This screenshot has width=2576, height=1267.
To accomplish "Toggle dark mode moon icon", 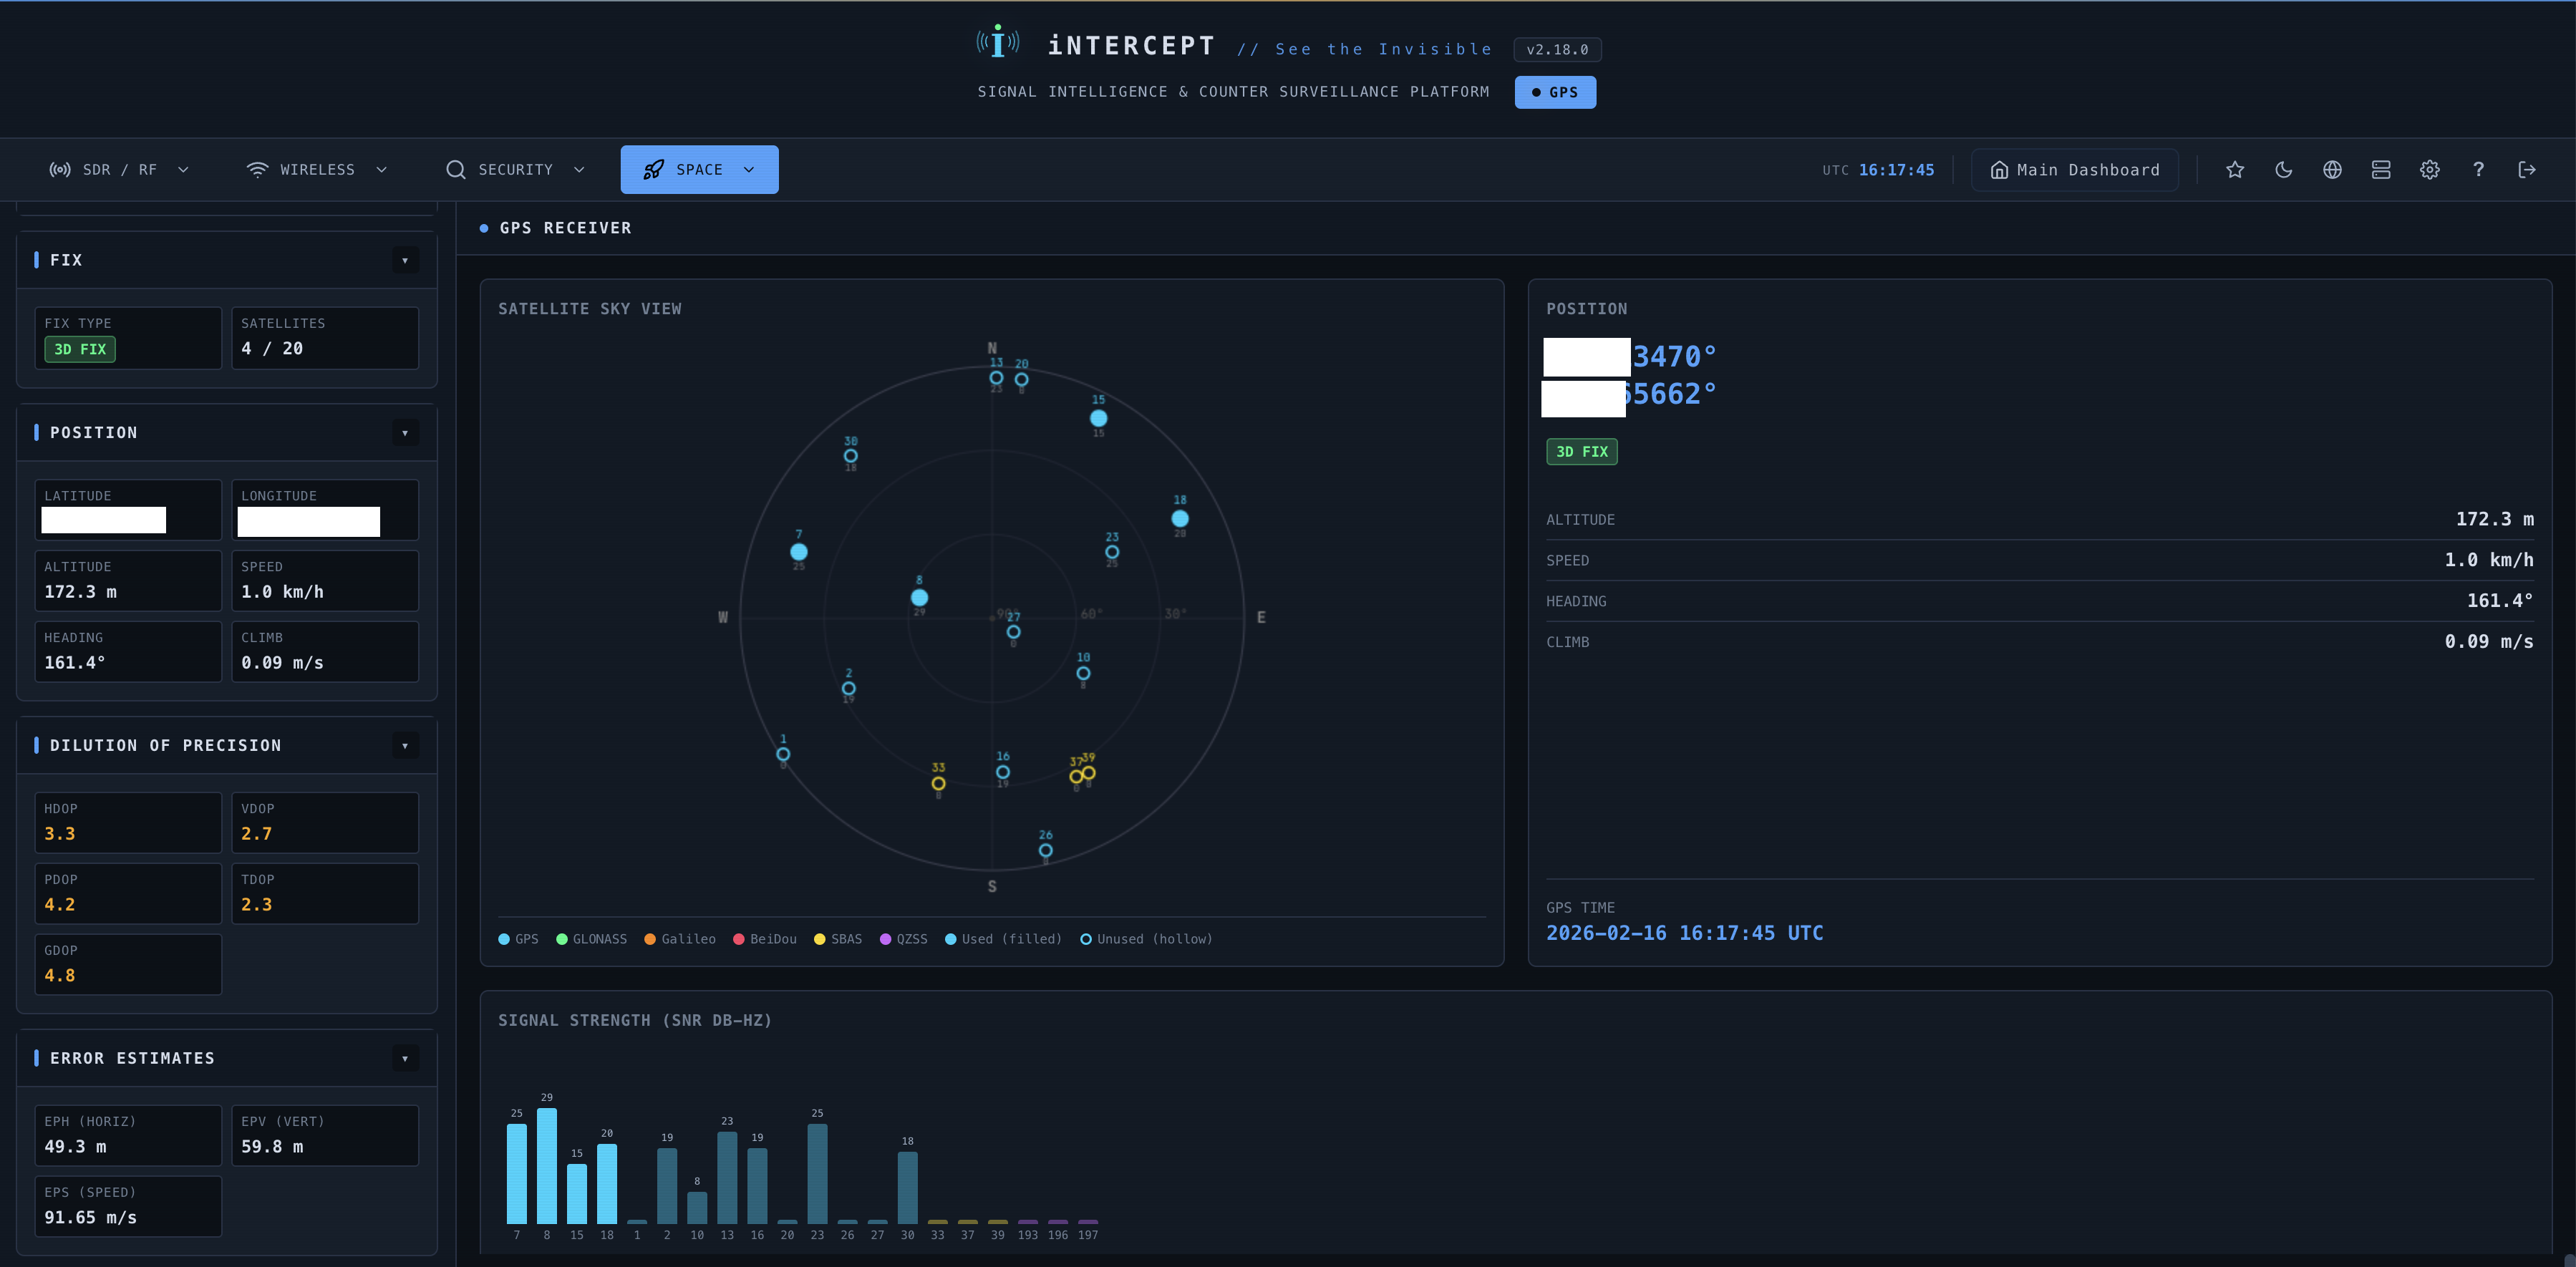I will [x=2284, y=170].
